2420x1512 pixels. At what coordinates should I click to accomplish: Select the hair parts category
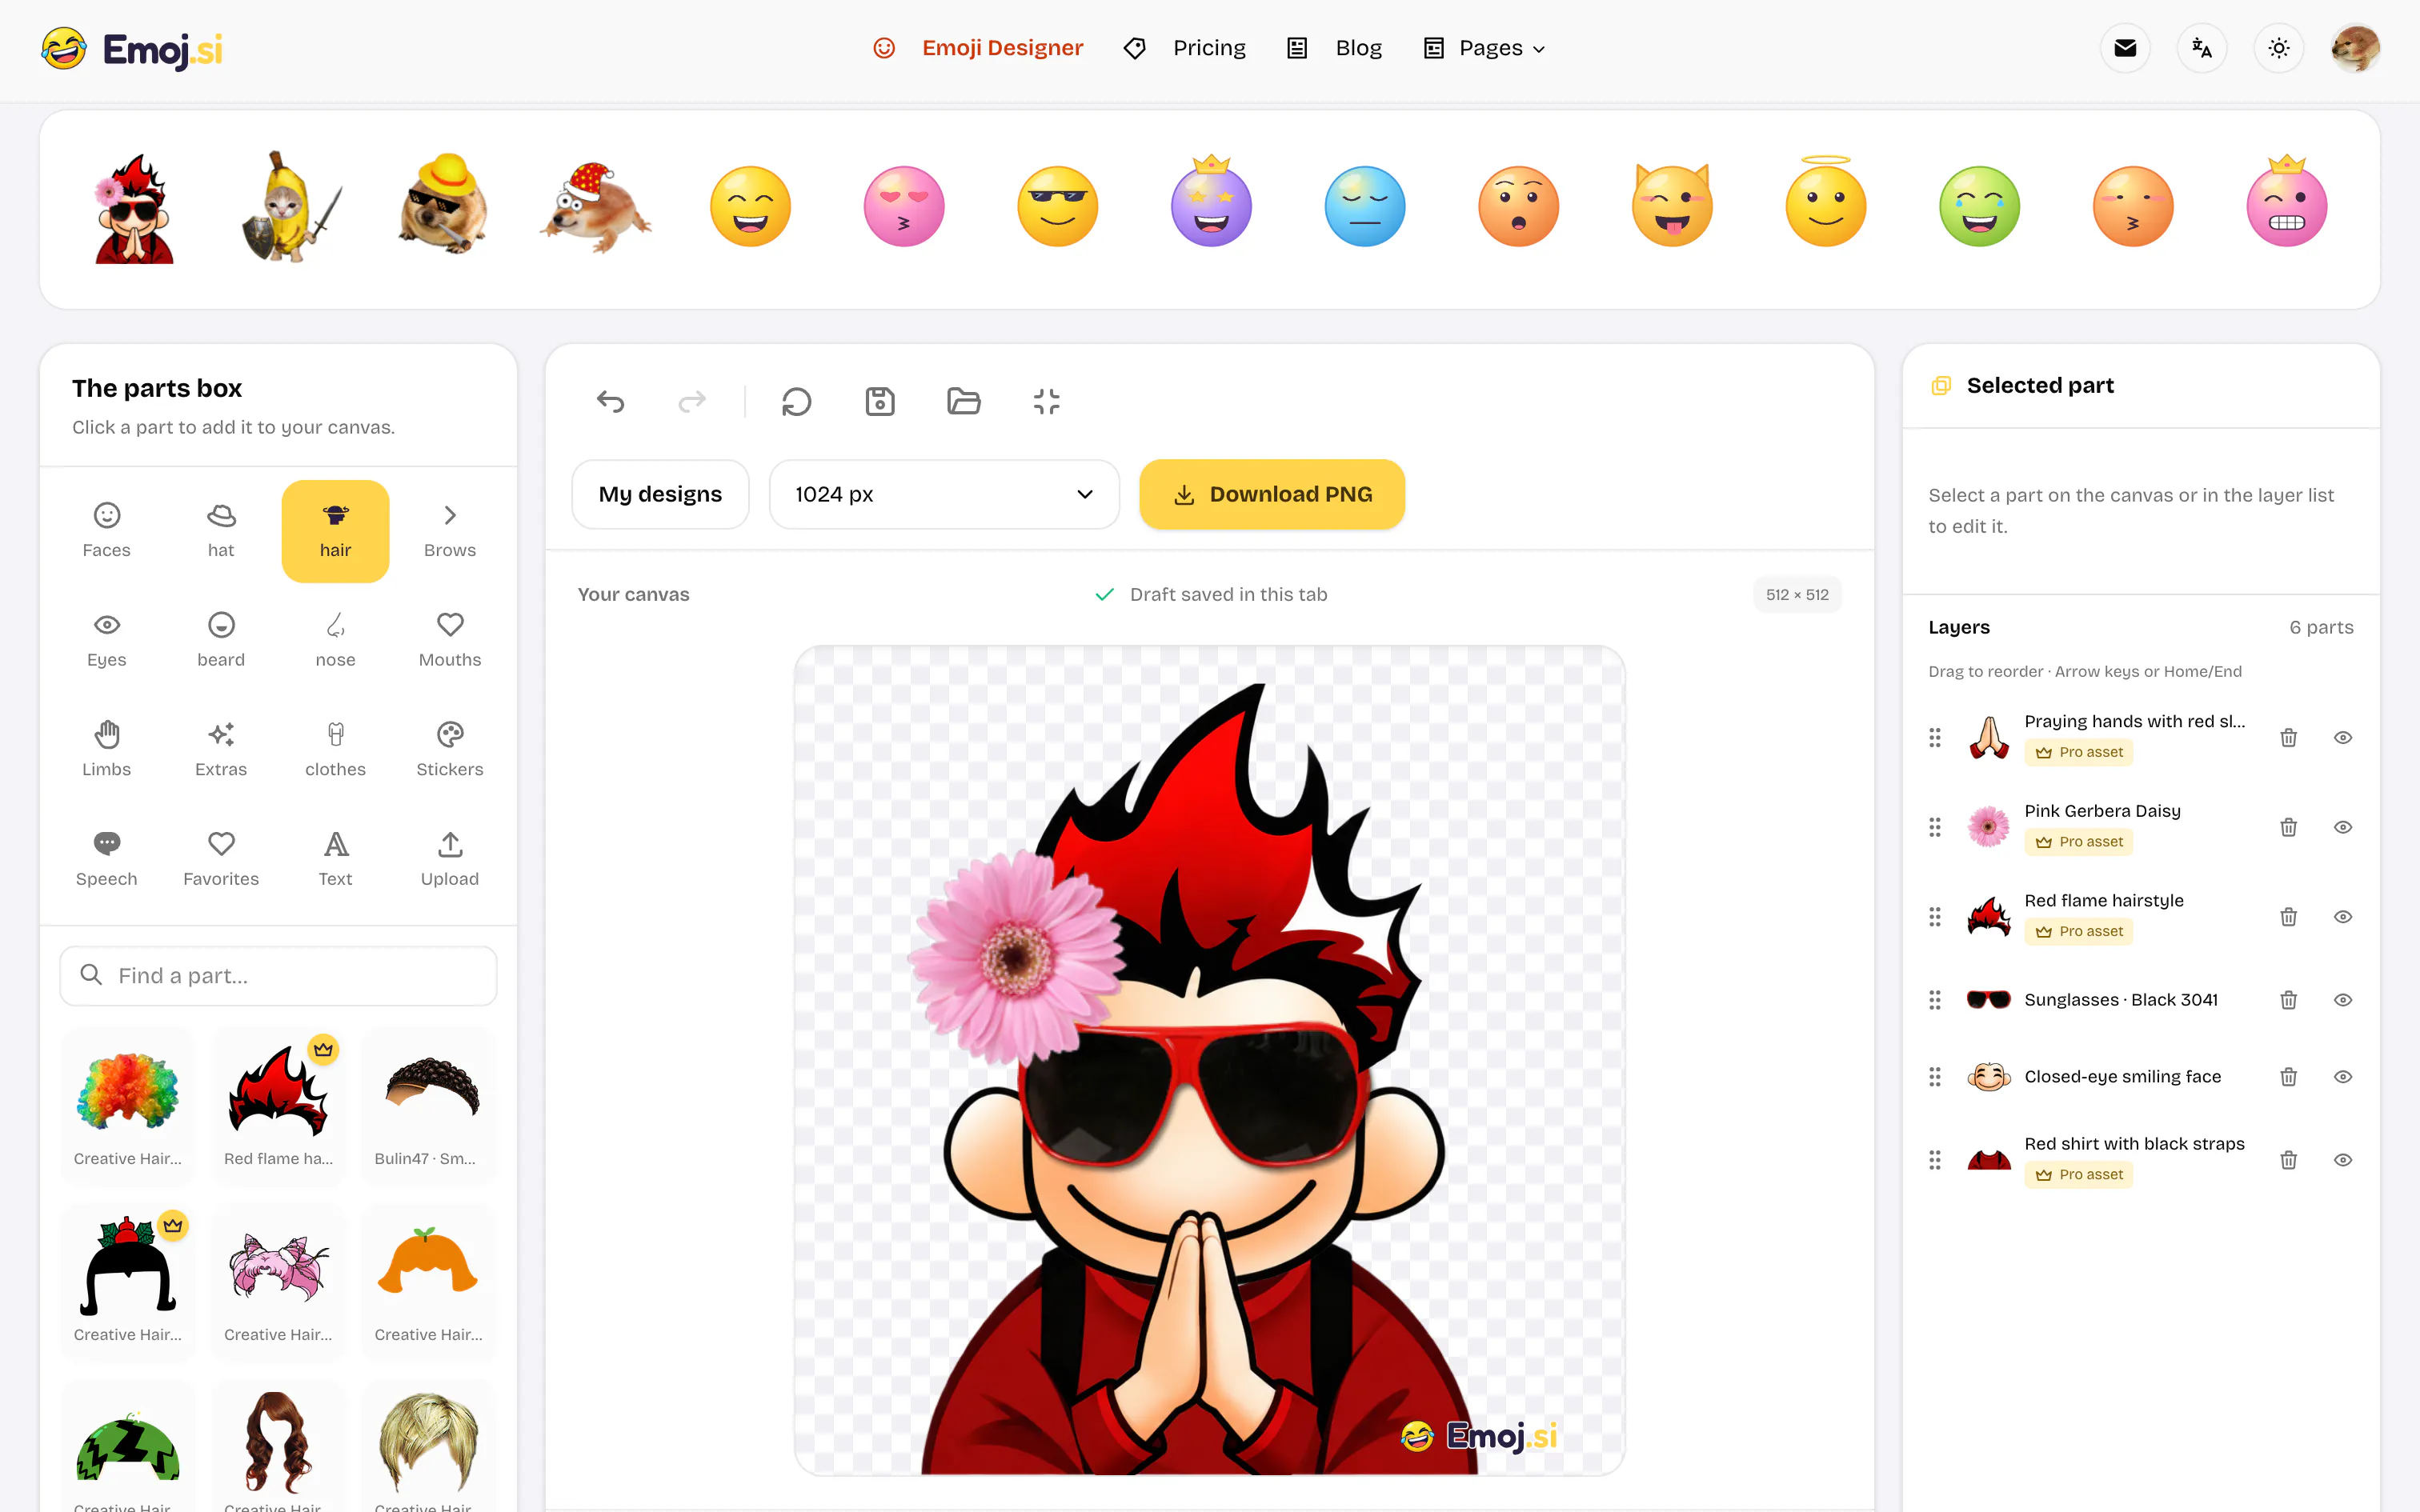pos(335,531)
